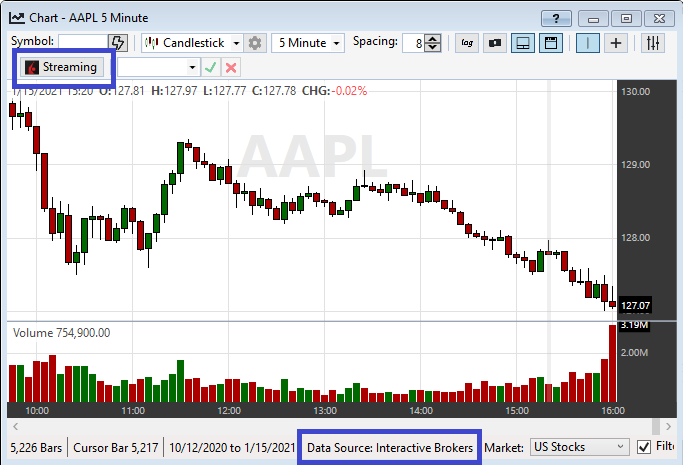Click the 2.00M volume axis label
683x465 pixels.
634,352
